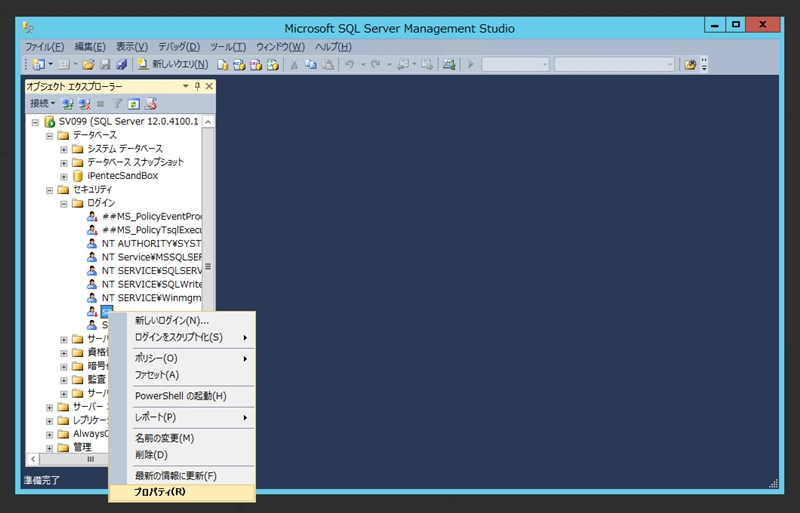The width and height of the screenshot is (800, 513).
Task: Open the ウィンドウ(W) menu
Action: point(280,47)
